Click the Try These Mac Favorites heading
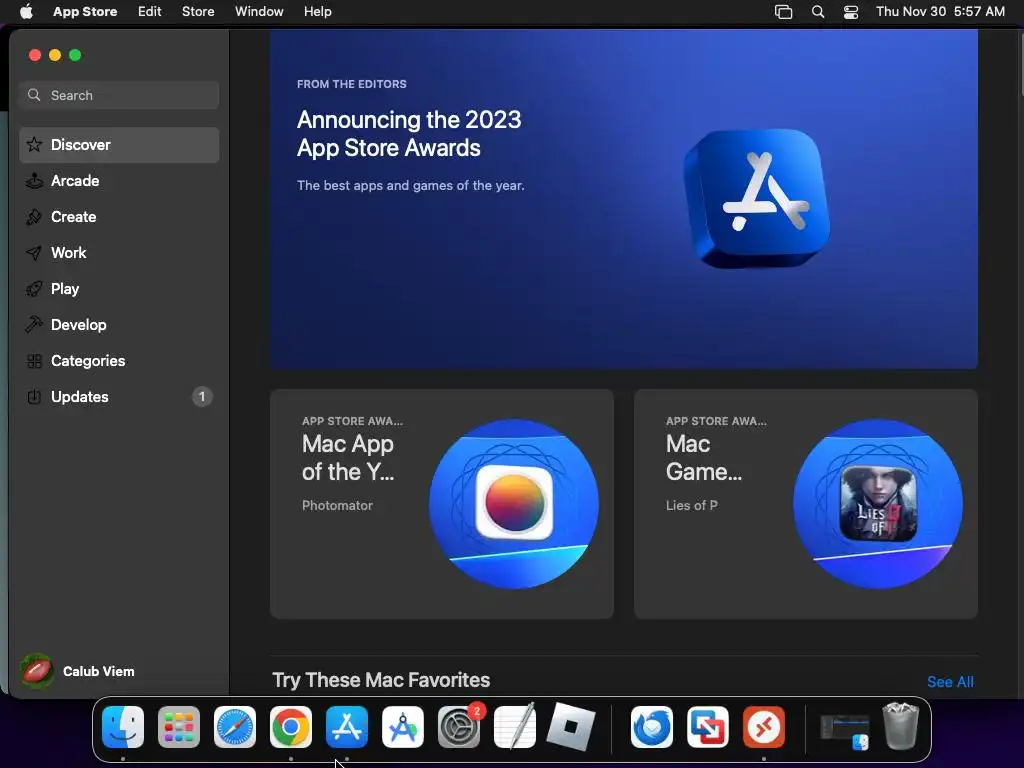 pos(381,680)
